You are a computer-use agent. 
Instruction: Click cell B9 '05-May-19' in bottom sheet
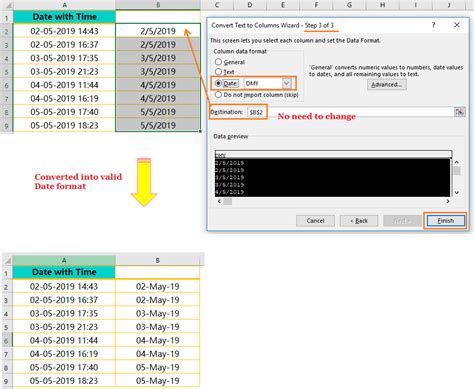pyautogui.click(x=158, y=381)
